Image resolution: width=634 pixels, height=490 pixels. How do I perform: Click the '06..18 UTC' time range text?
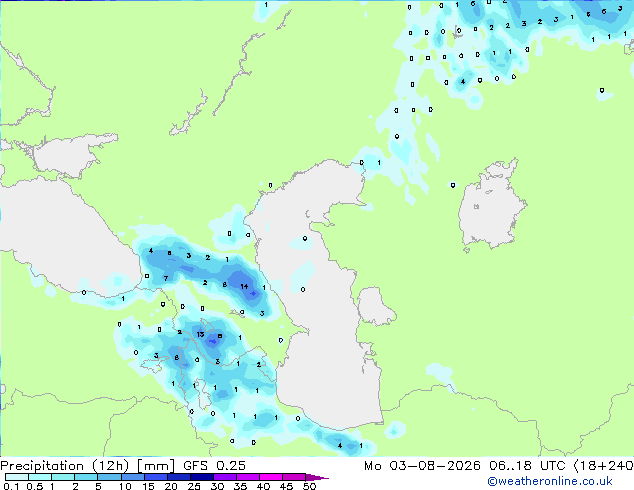[x=527, y=466]
